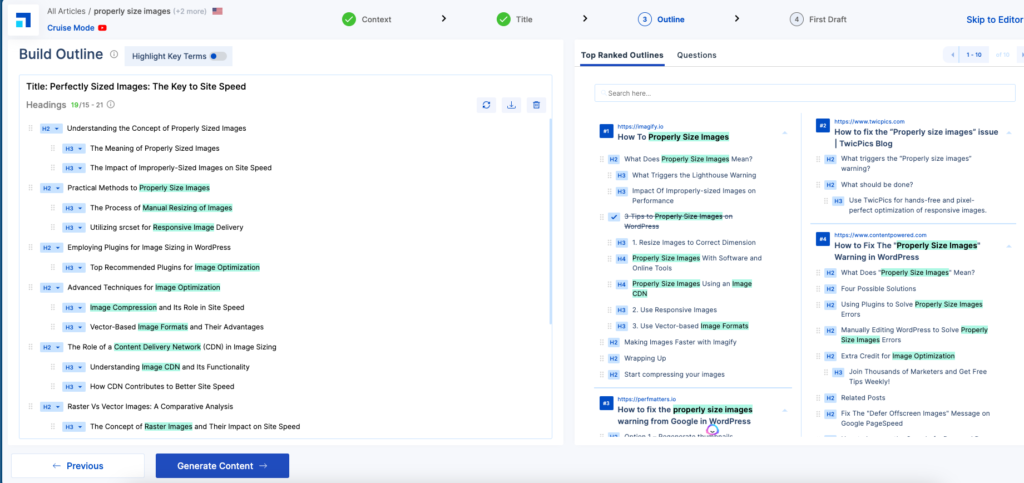The width and height of the screenshot is (1024, 483).
Task: Open H3 dropdown for 'The Meaning of Properly Sized Images'
Action: coord(74,148)
